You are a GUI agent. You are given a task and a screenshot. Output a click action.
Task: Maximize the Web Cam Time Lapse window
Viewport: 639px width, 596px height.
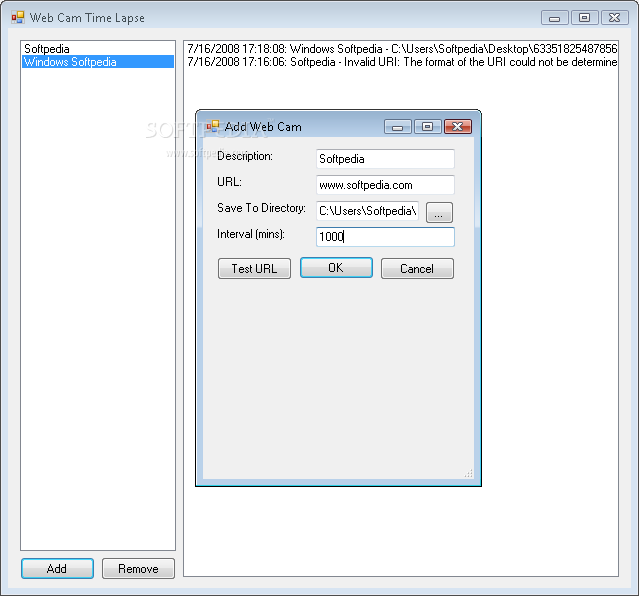pos(585,18)
